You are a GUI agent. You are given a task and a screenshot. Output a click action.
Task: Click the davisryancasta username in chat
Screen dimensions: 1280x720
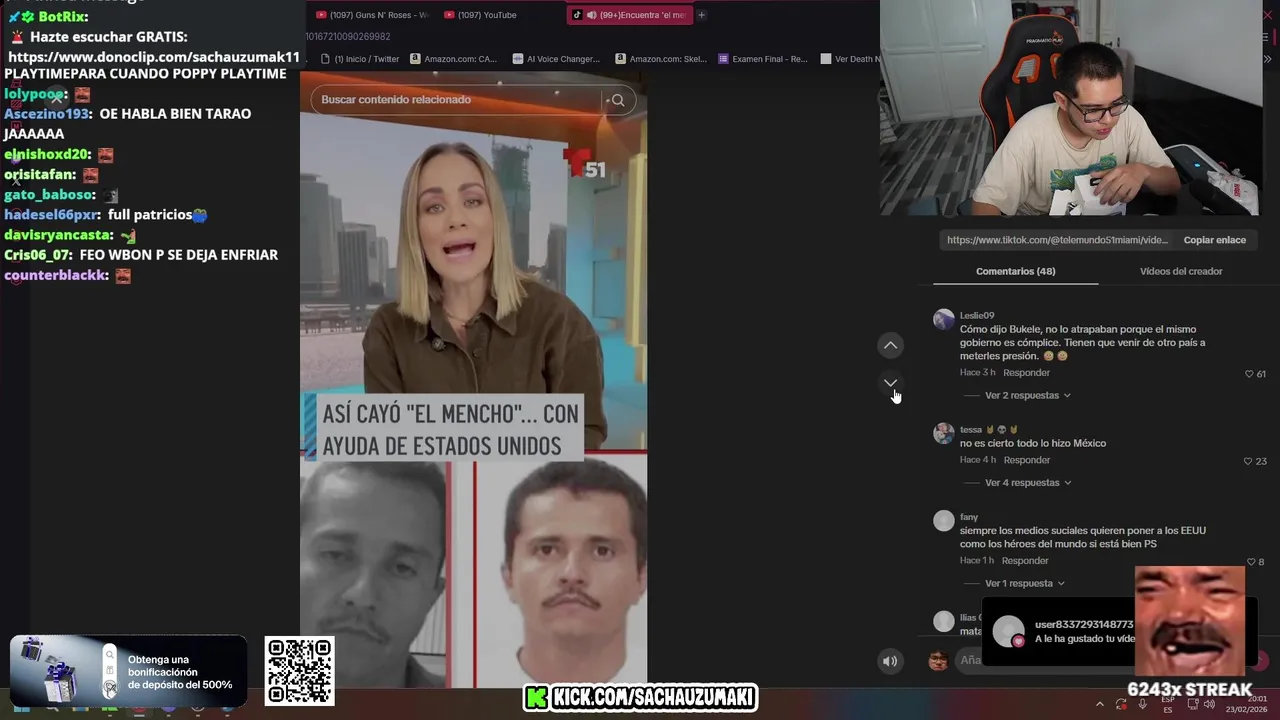[58, 235]
